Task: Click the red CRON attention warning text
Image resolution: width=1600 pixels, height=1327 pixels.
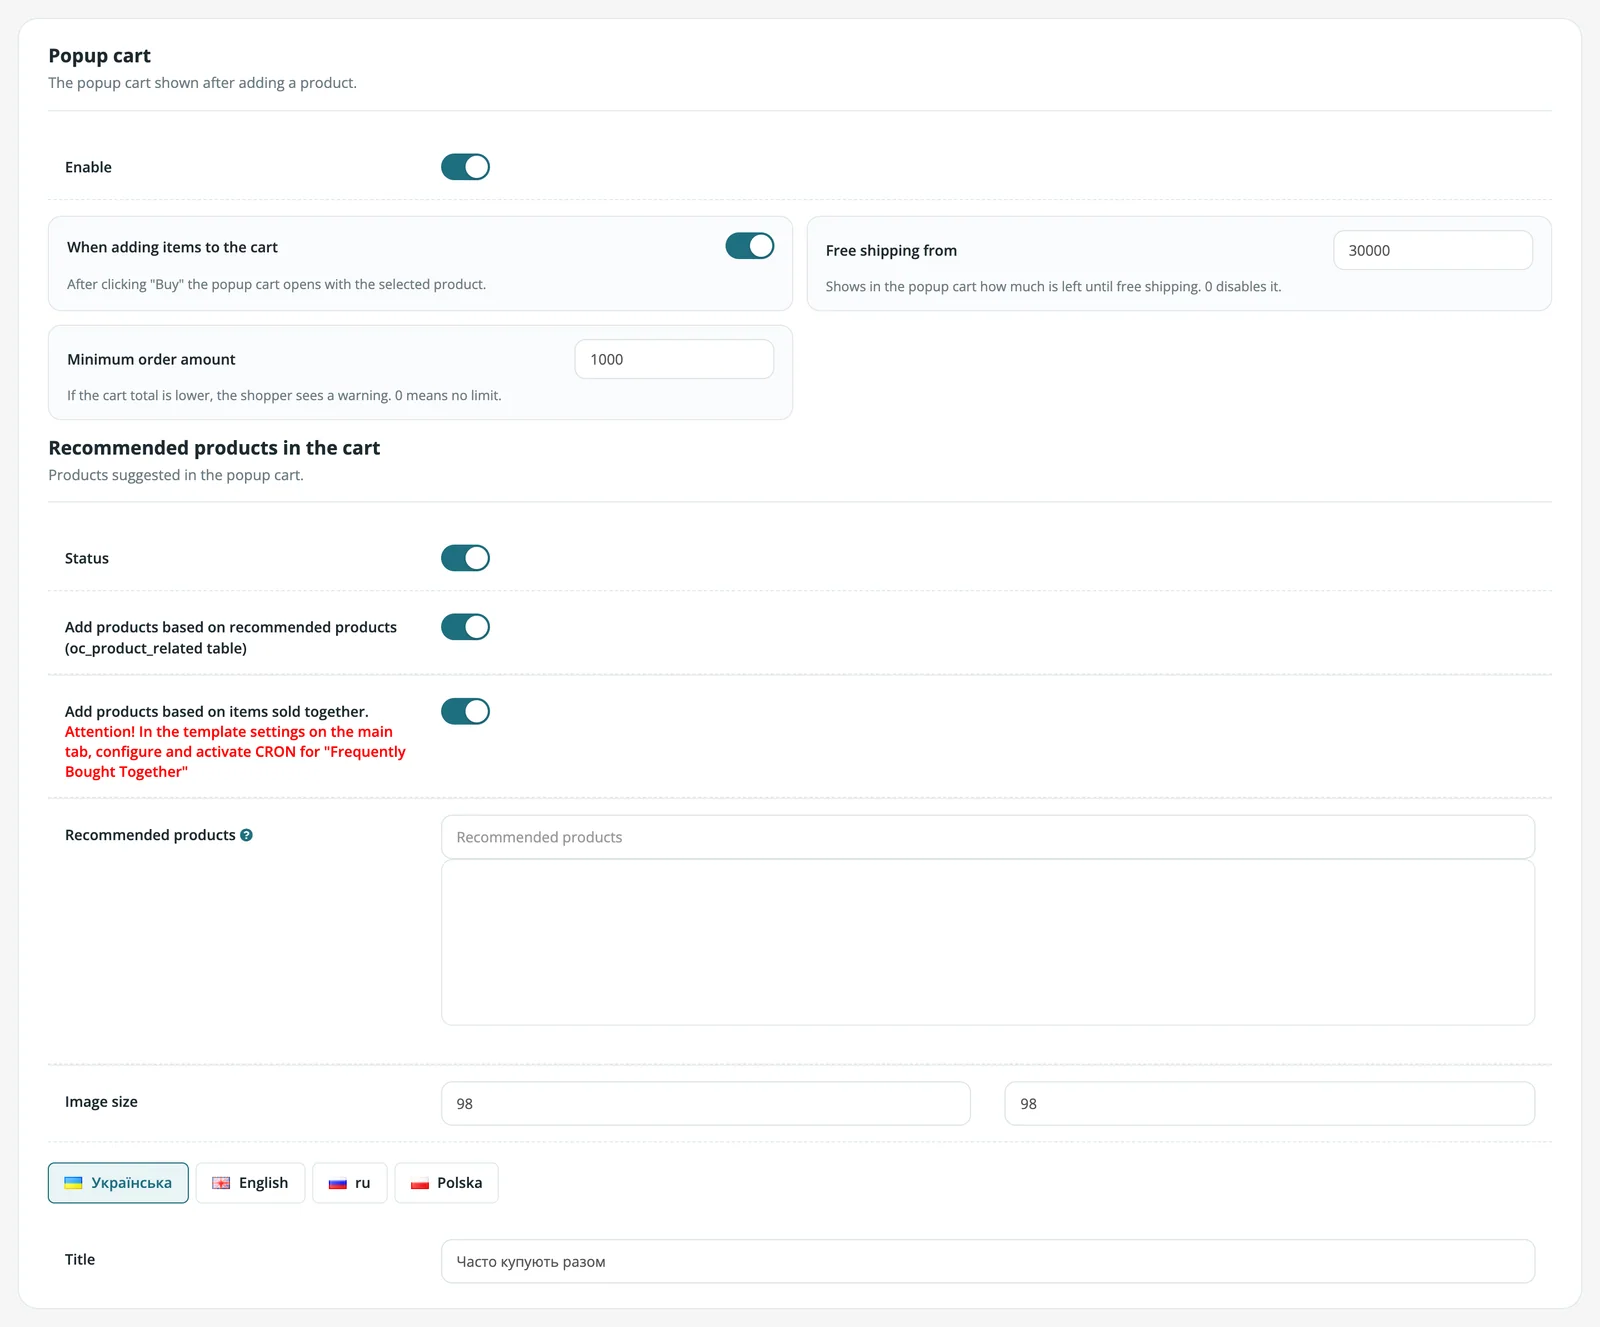Action: (235, 752)
